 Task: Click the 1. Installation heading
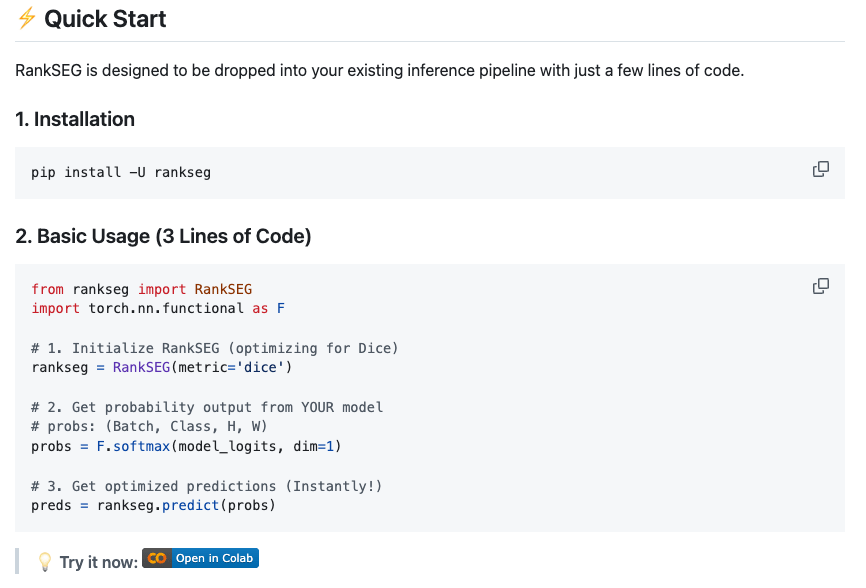75,119
